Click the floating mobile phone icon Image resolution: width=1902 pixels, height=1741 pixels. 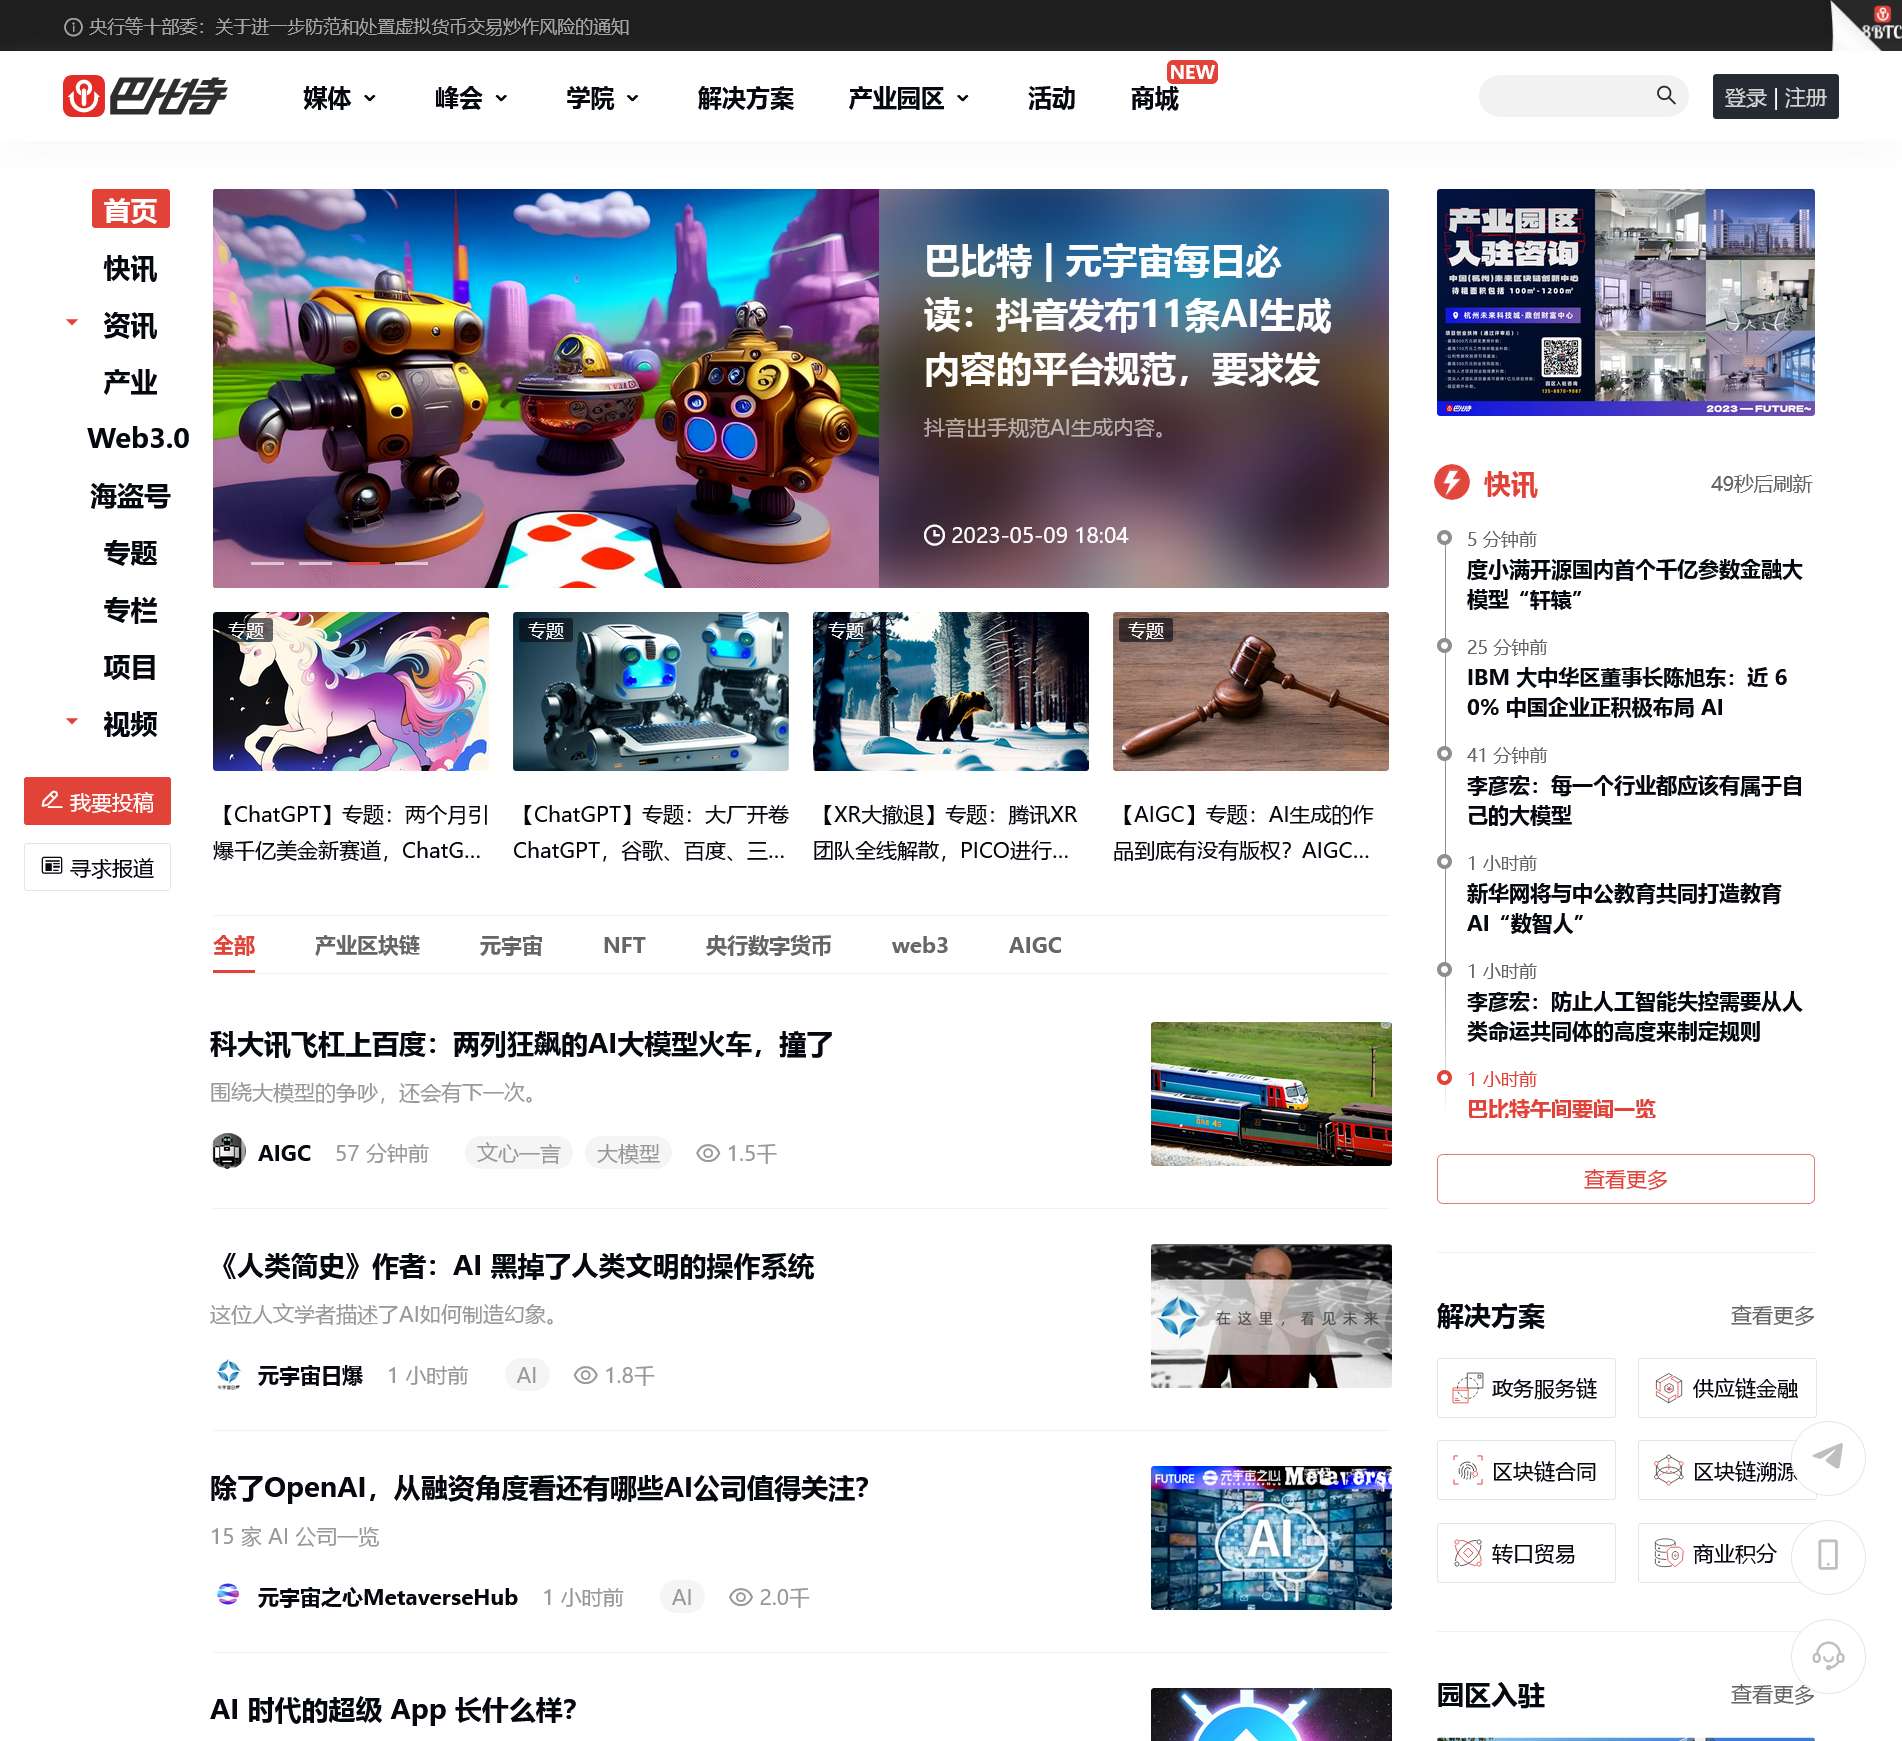click(1828, 1556)
